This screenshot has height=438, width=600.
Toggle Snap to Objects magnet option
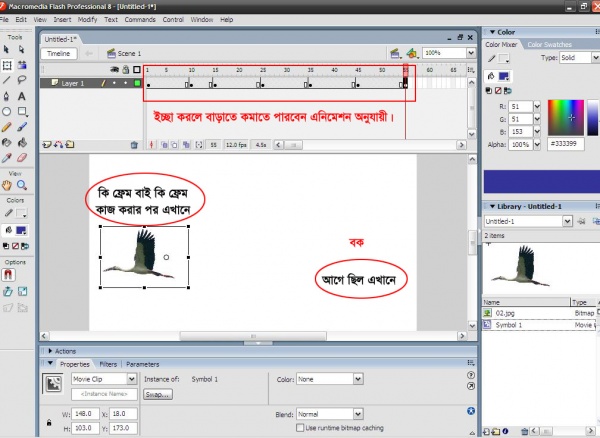(8, 275)
